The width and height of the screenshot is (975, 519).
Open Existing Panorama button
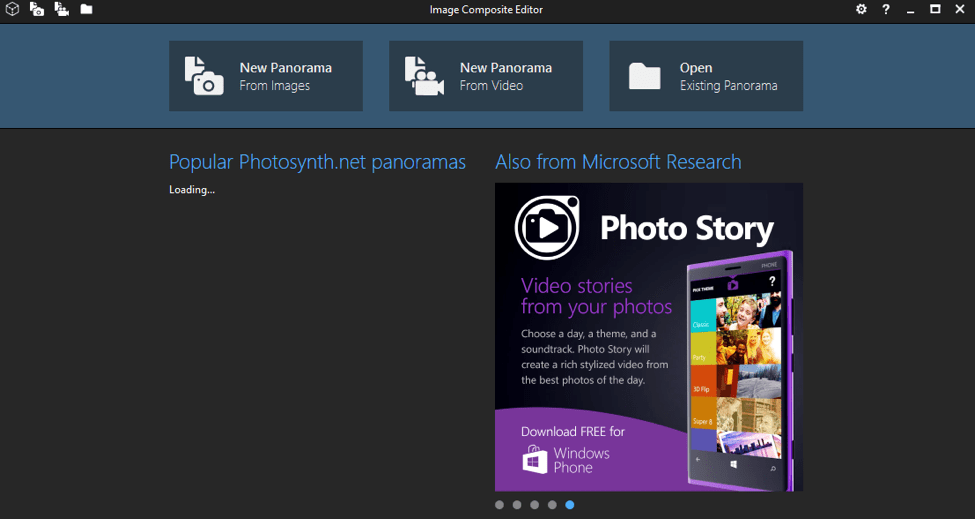706,76
